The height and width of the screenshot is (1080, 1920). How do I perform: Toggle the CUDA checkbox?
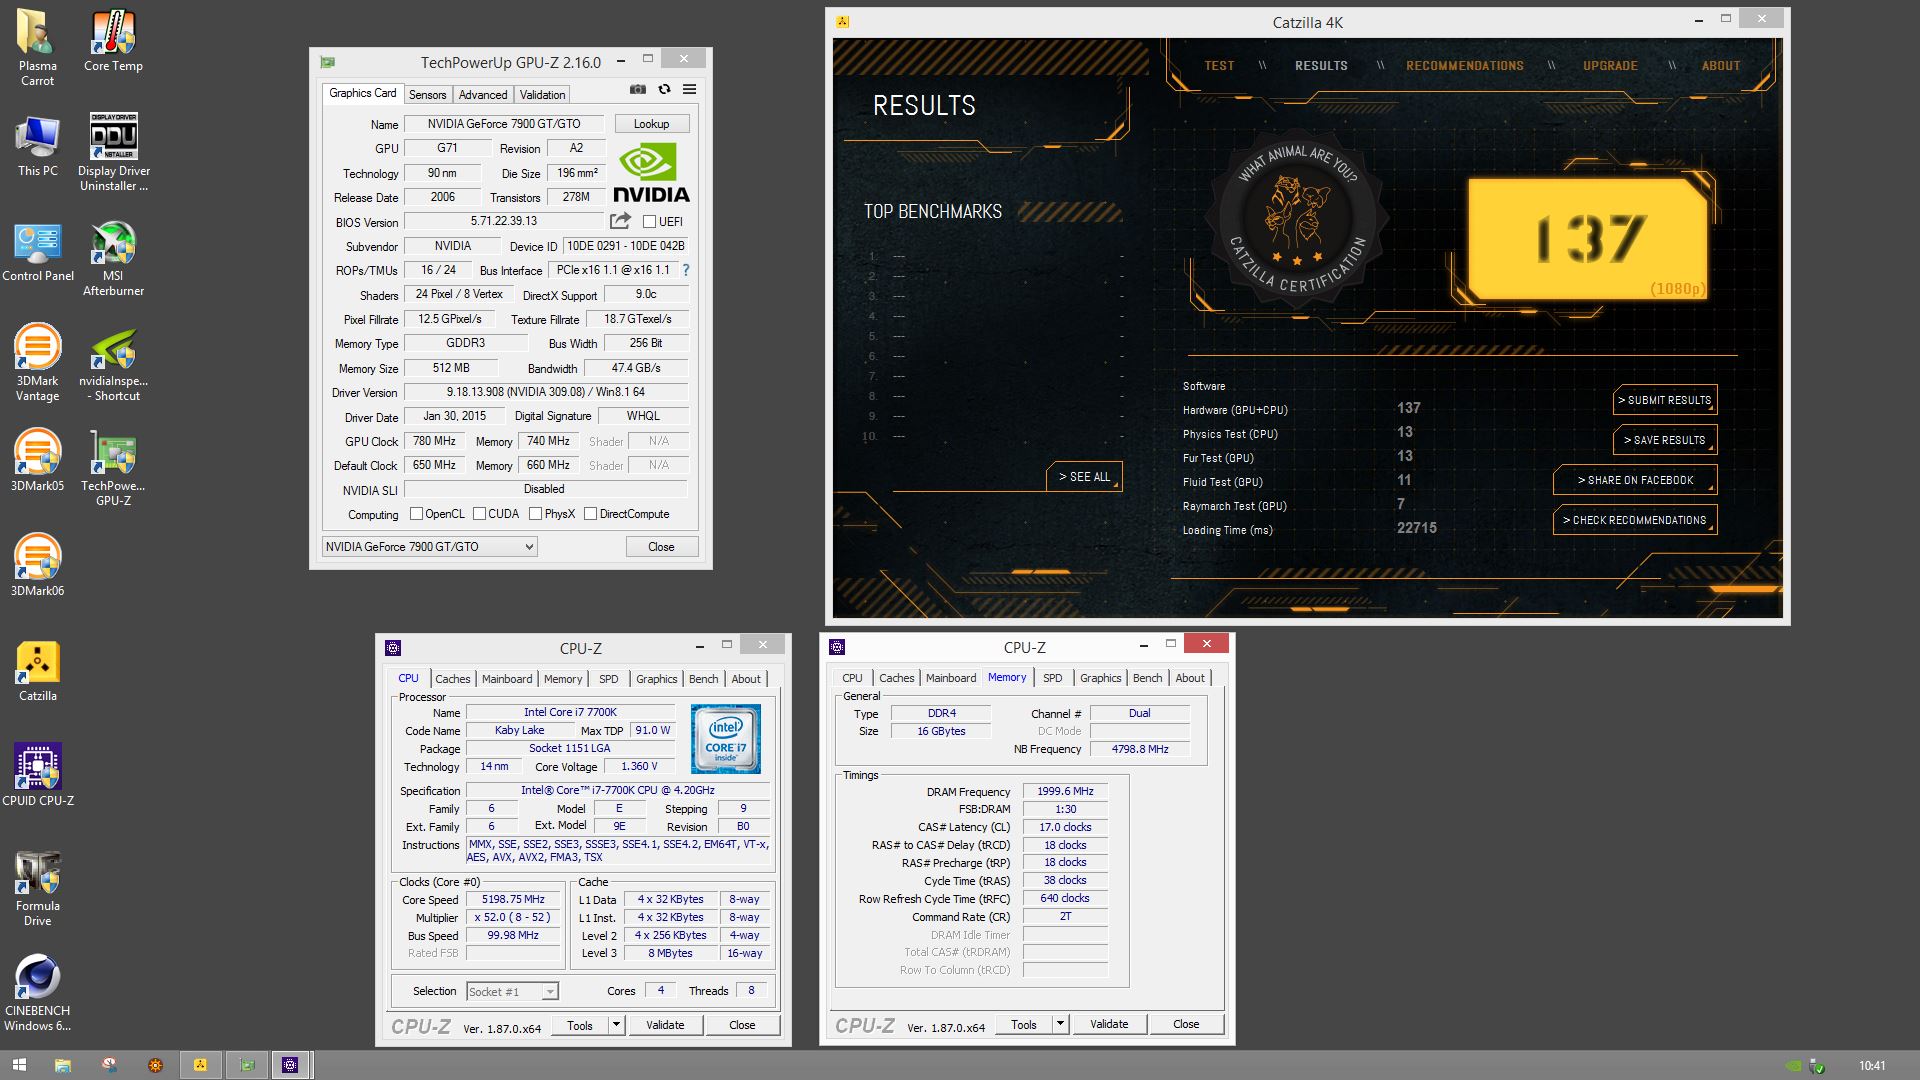(479, 514)
